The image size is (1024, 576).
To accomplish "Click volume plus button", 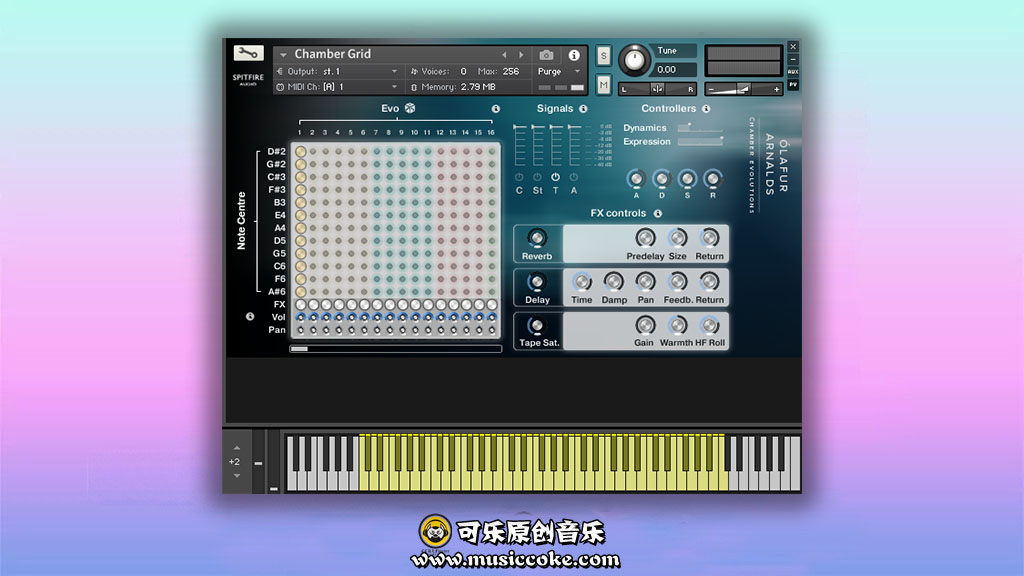I will pos(776,89).
